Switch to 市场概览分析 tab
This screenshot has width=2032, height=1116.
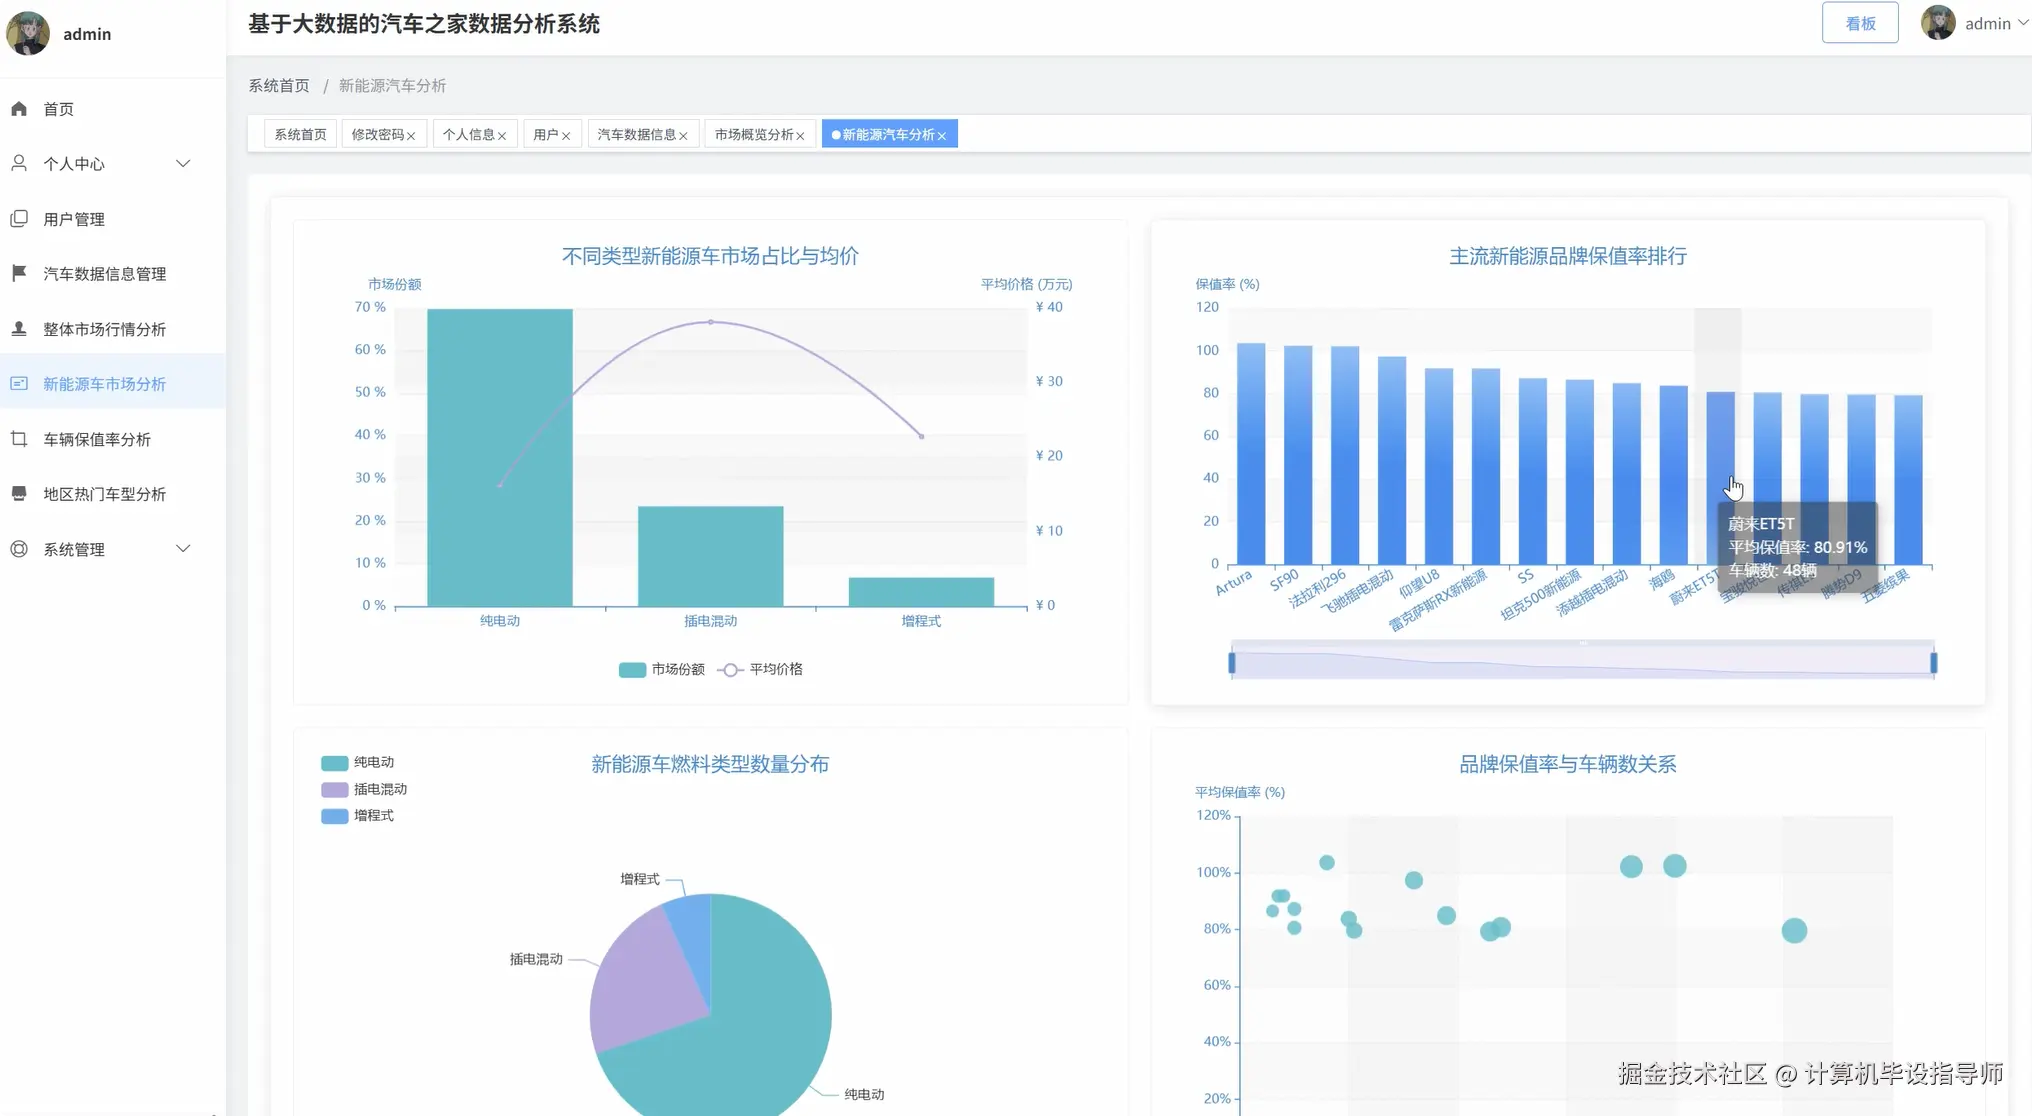click(753, 134)
